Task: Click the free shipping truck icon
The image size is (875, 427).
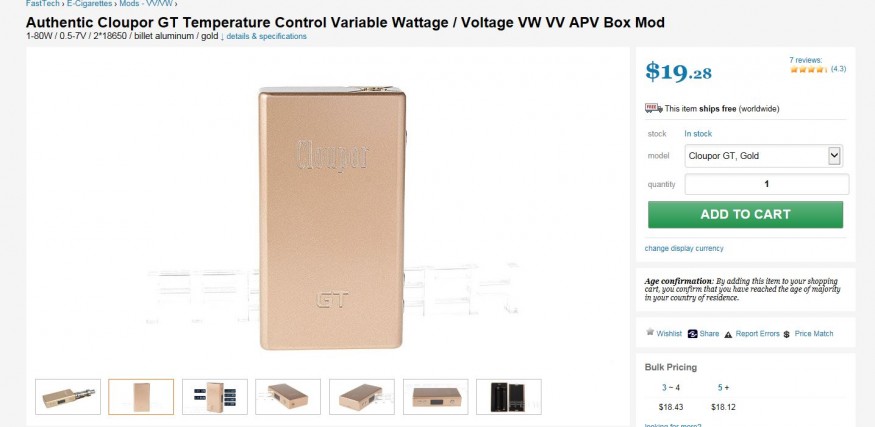Action: pos(653,108)
